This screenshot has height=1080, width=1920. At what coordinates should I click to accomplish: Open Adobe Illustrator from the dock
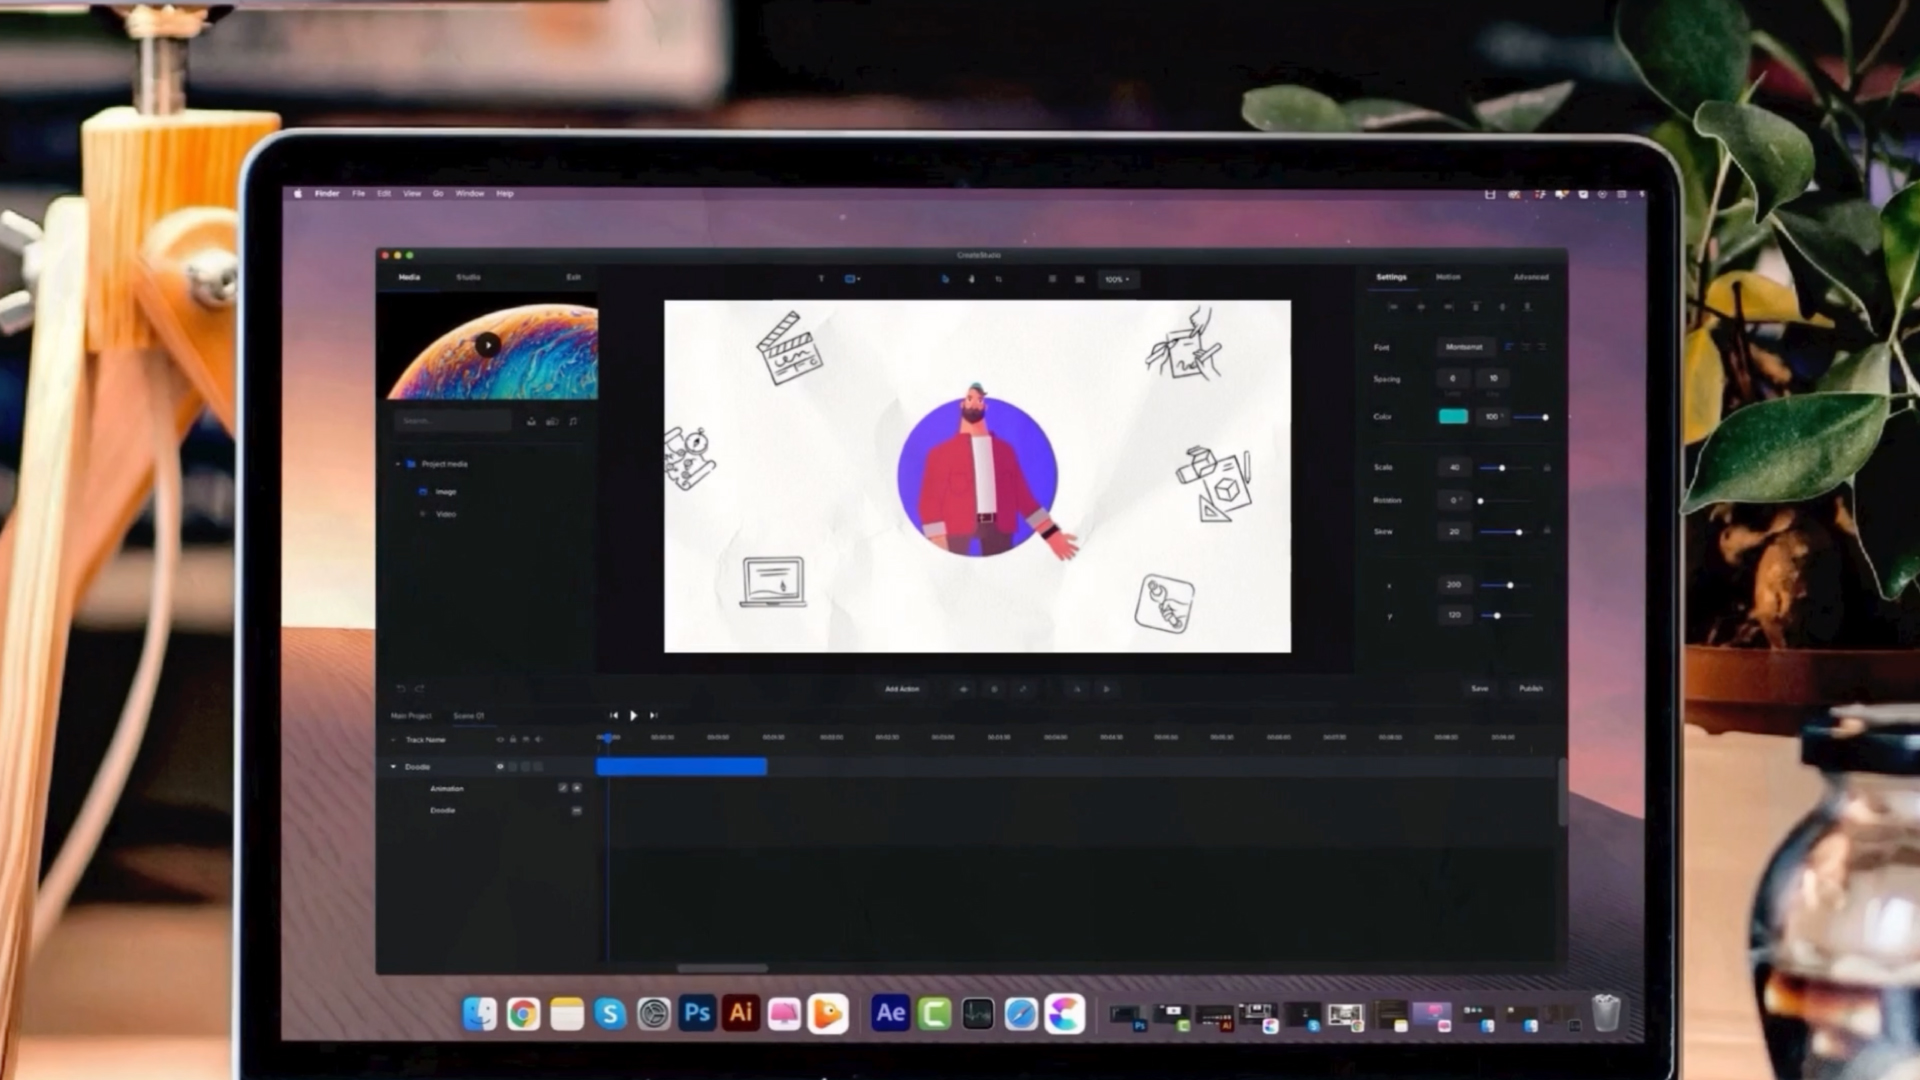(x=741, y=1013)
